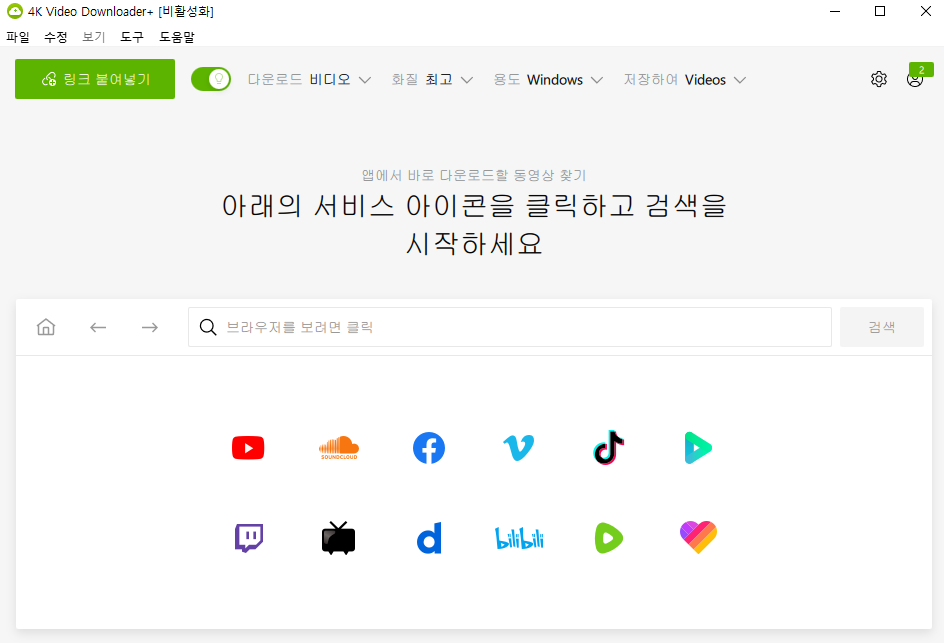This screenshot has width=944, height=643.
Task: Click the notification badge showing 2
Action: click(922, 69)
